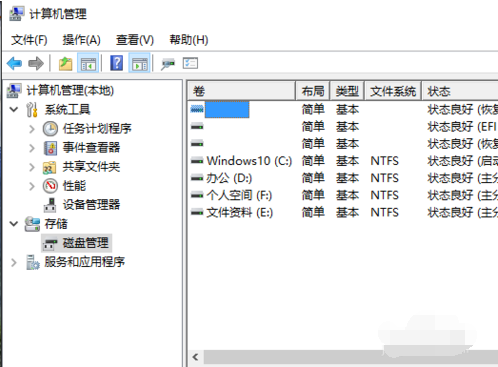
Task: Click the connect/refresh disk toolbar icon
Action: click(168, 63)
